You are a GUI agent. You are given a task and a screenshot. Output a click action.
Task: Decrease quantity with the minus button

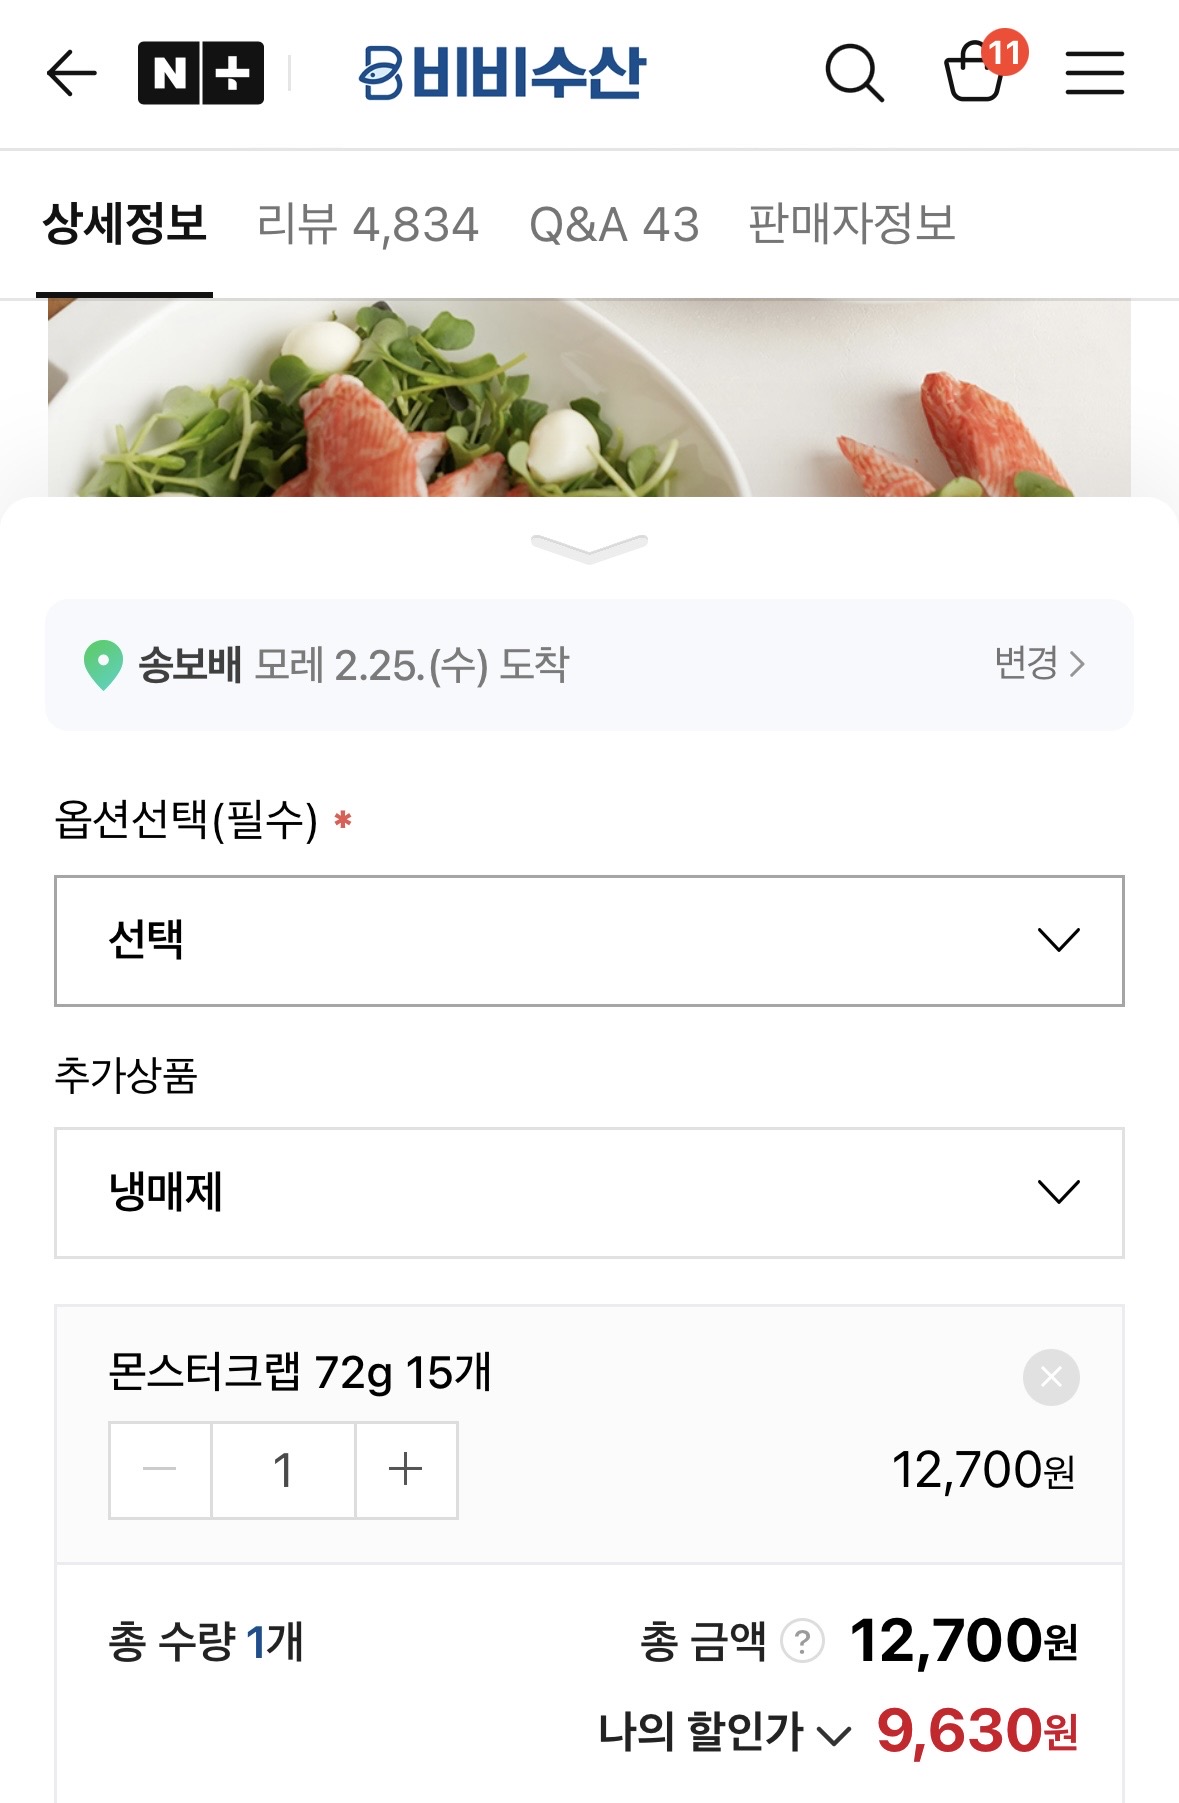point(160,1470)
